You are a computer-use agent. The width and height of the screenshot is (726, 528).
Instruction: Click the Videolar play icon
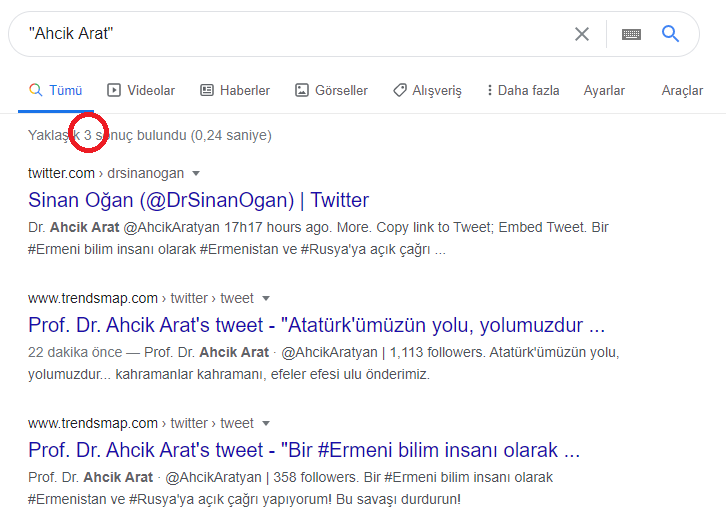point(114,90)
